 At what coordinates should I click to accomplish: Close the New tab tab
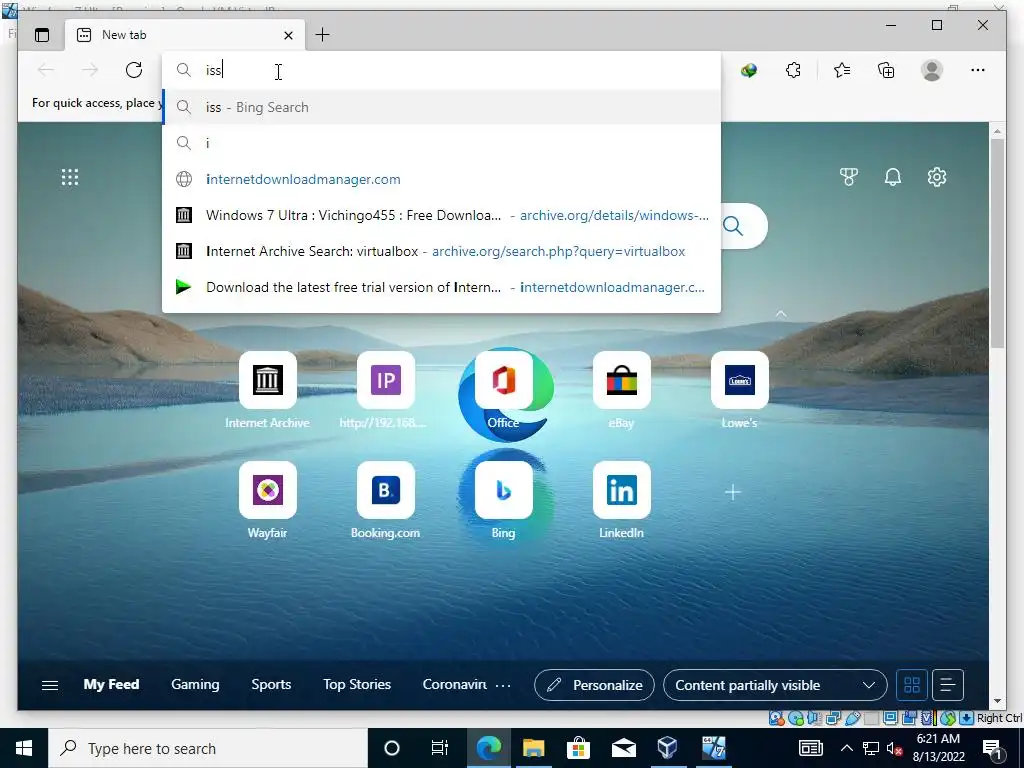click(288, 35)
